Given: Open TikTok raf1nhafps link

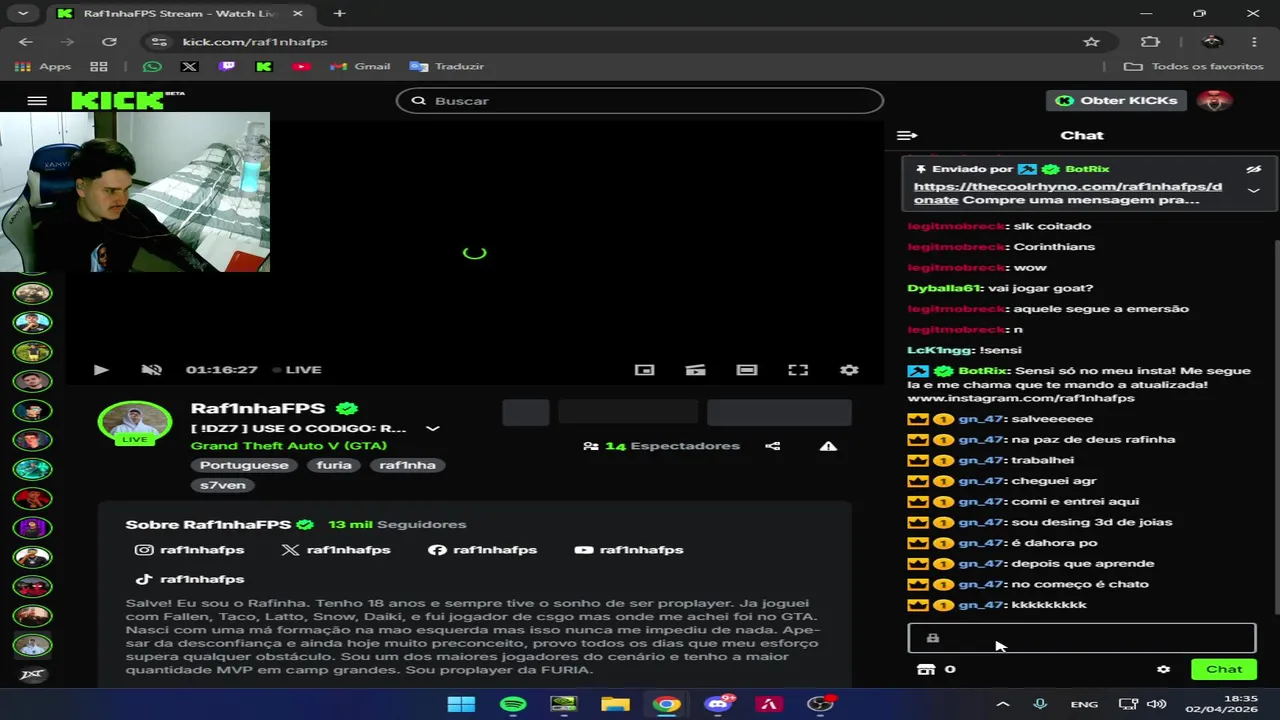Looking at the screenshot, I should click(x=190, y=579).
